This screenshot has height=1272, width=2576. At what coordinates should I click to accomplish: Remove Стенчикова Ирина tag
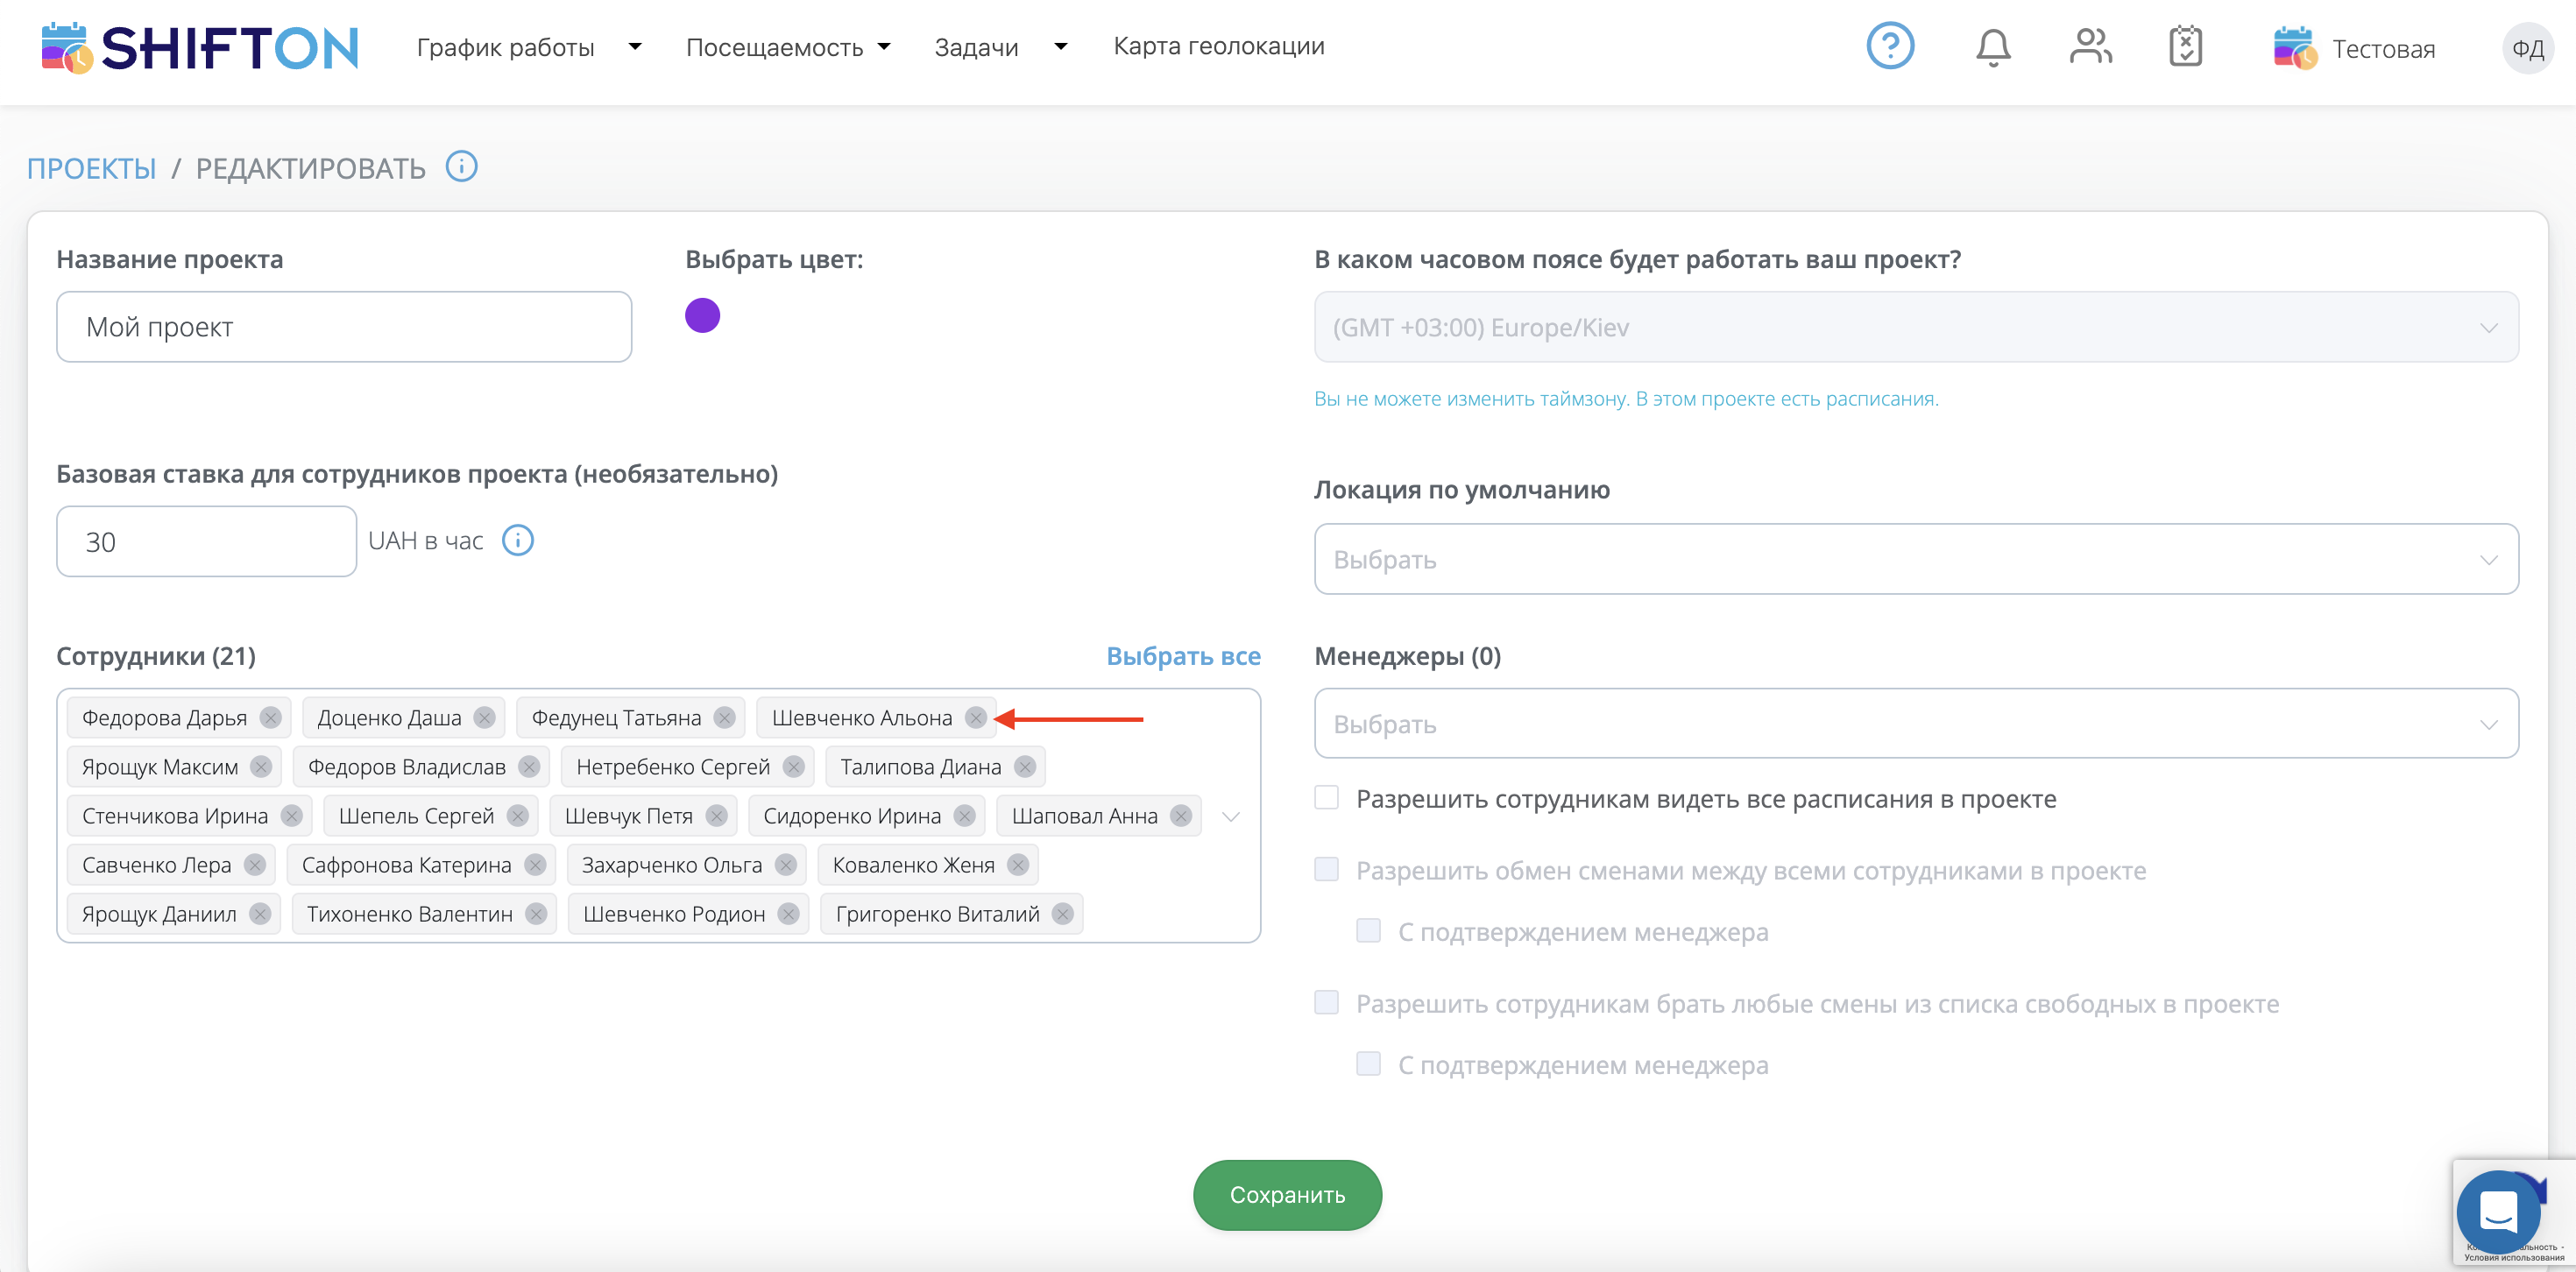pyautogui.click(x=291, y=816)
